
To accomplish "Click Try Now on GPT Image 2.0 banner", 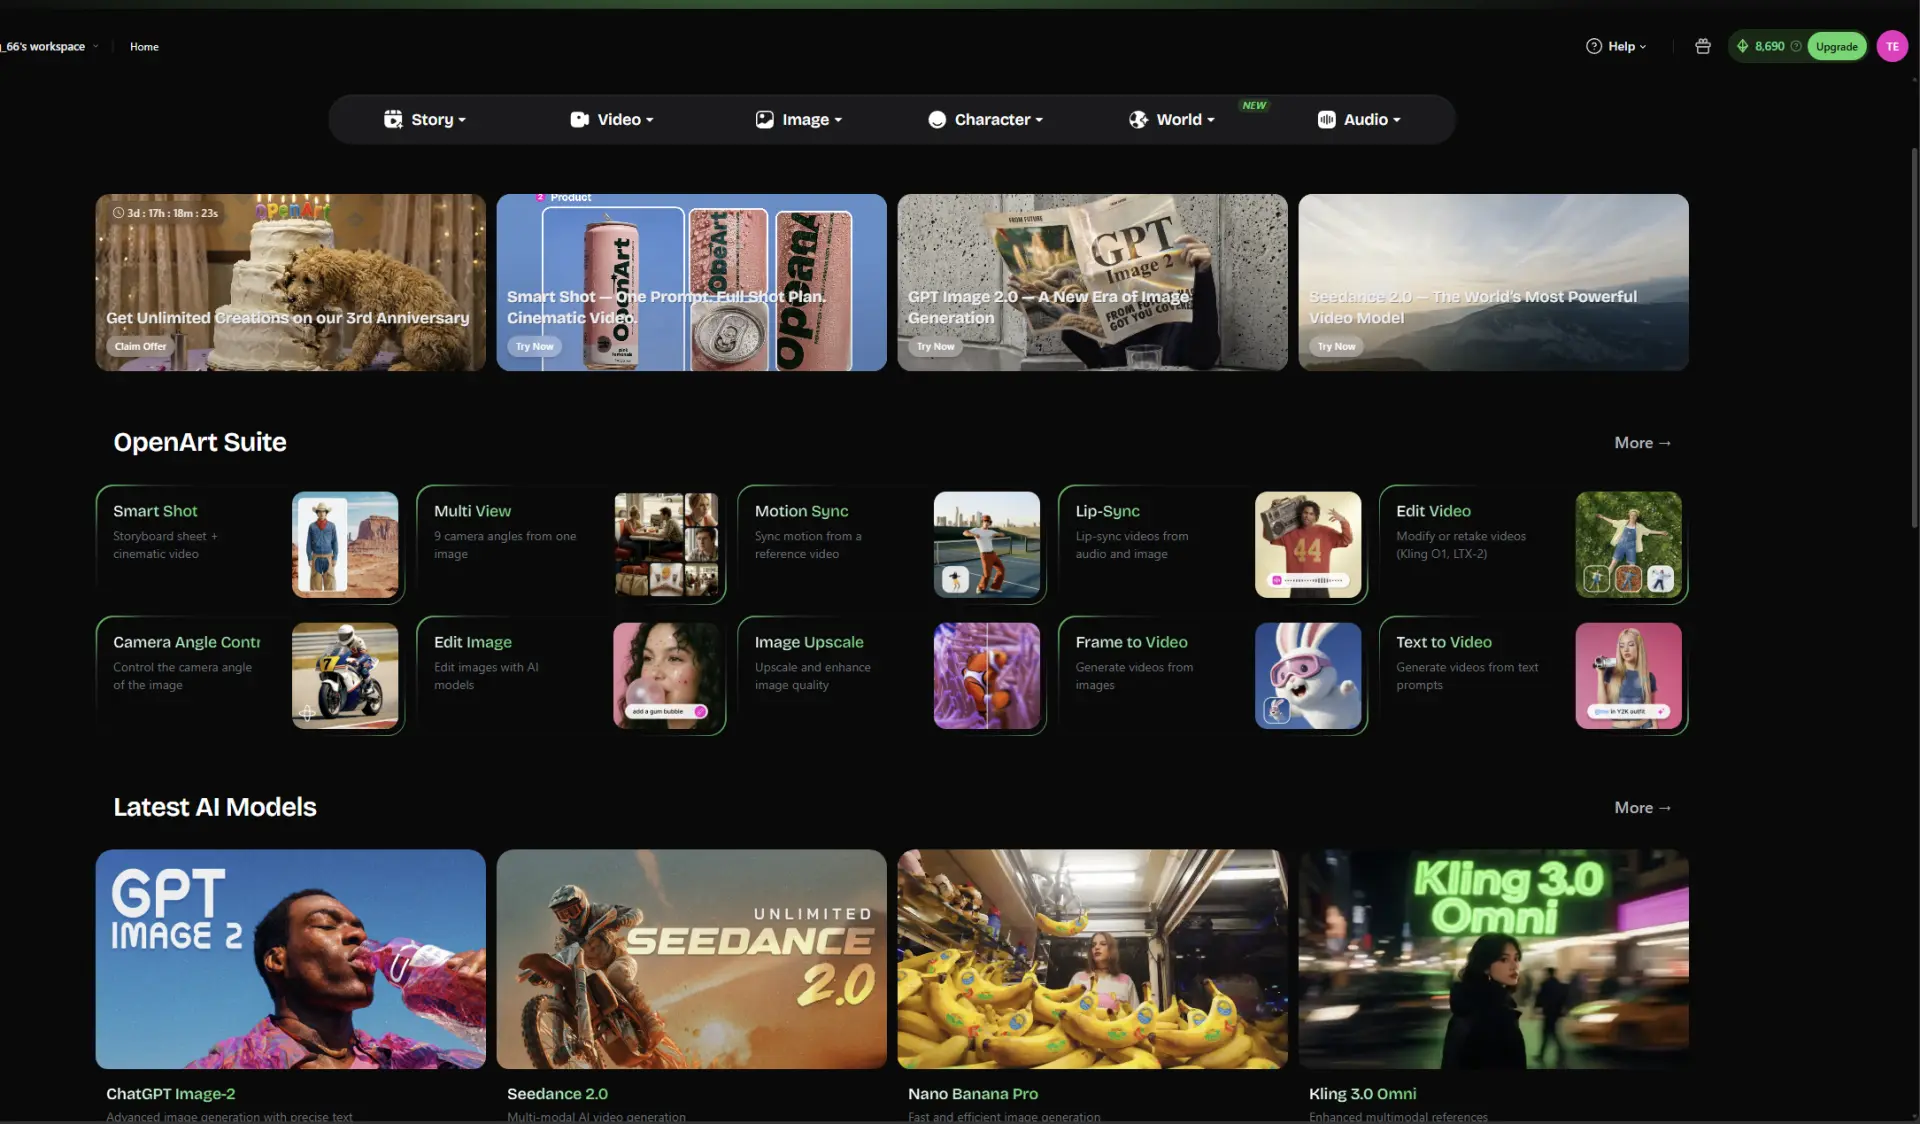I will [x=935, y=346].
